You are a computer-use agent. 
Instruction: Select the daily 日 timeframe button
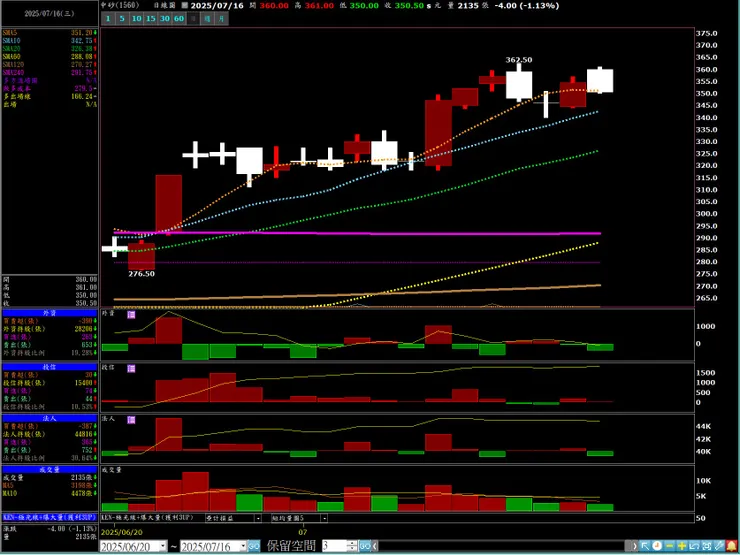click(193, 19)
